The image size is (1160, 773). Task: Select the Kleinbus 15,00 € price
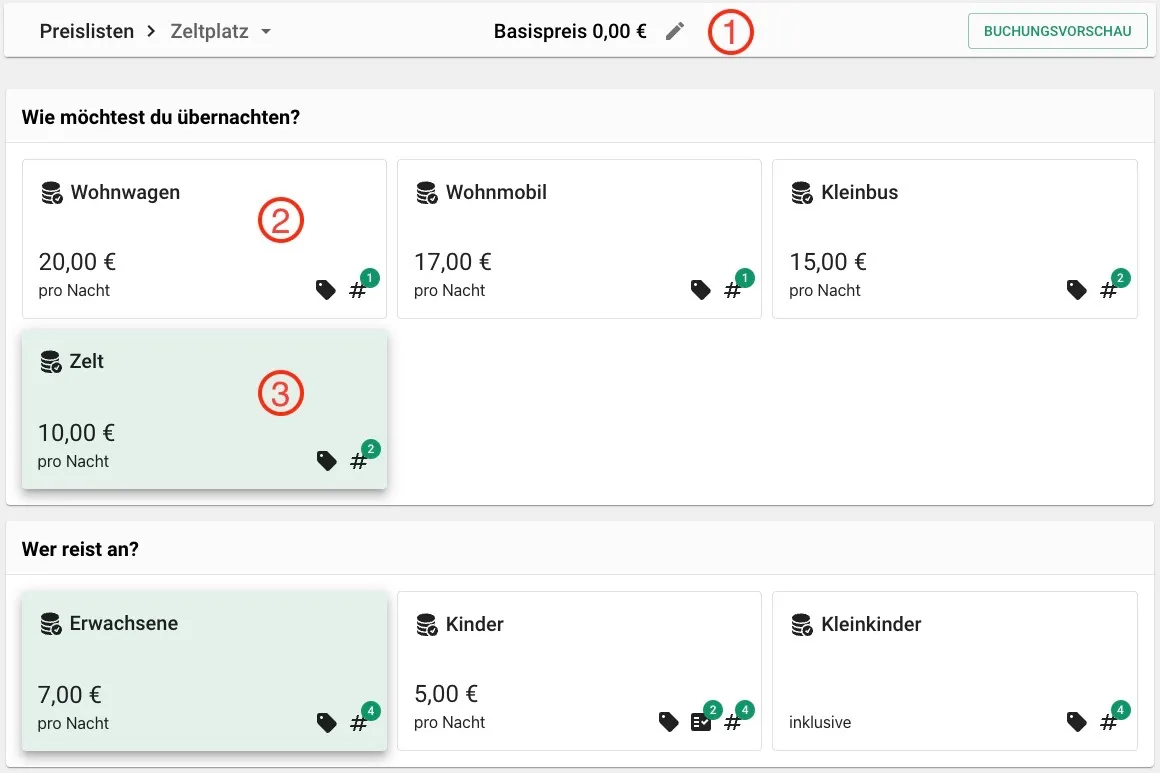tap(828, 262)
